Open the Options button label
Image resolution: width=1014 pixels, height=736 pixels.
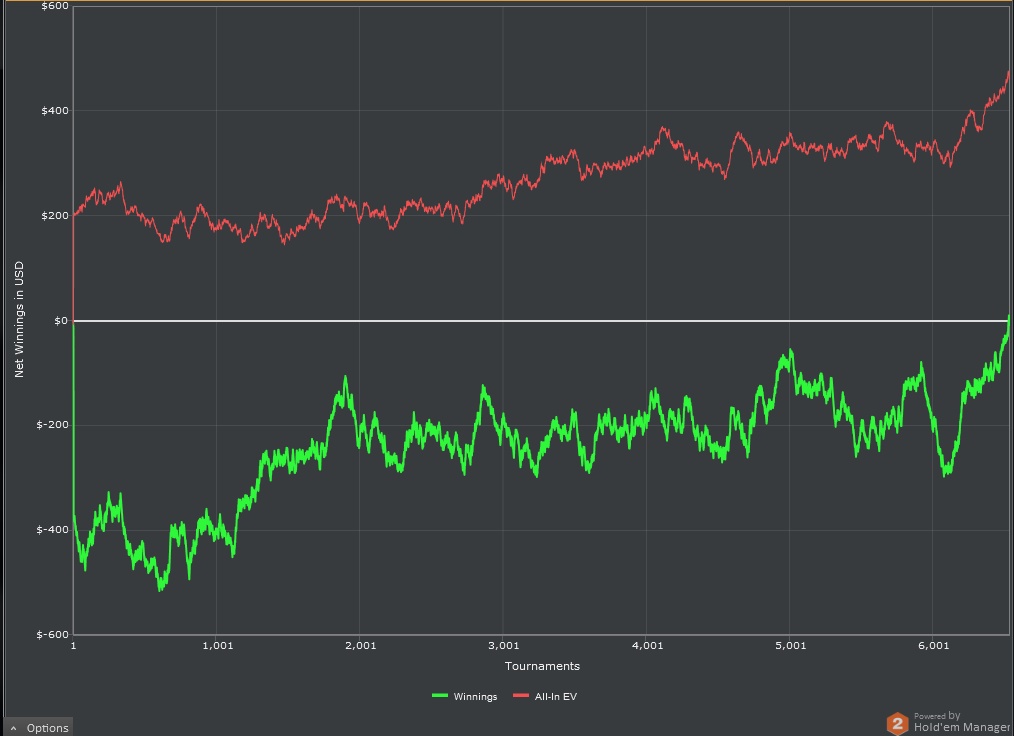(47, 728)
